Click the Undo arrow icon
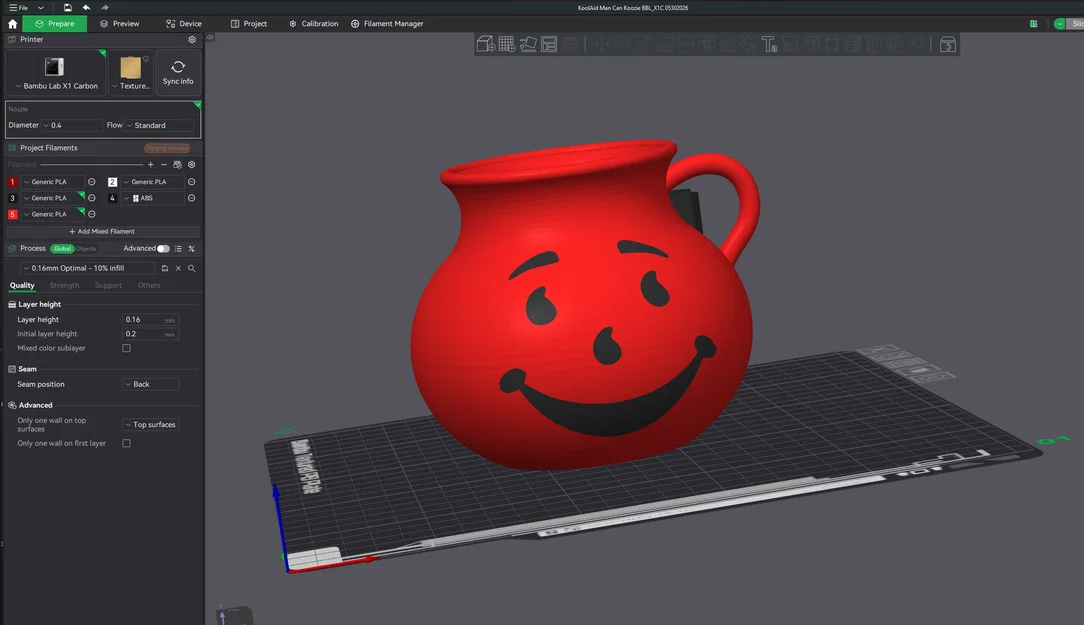The image size is (1084, 625). 86,8
